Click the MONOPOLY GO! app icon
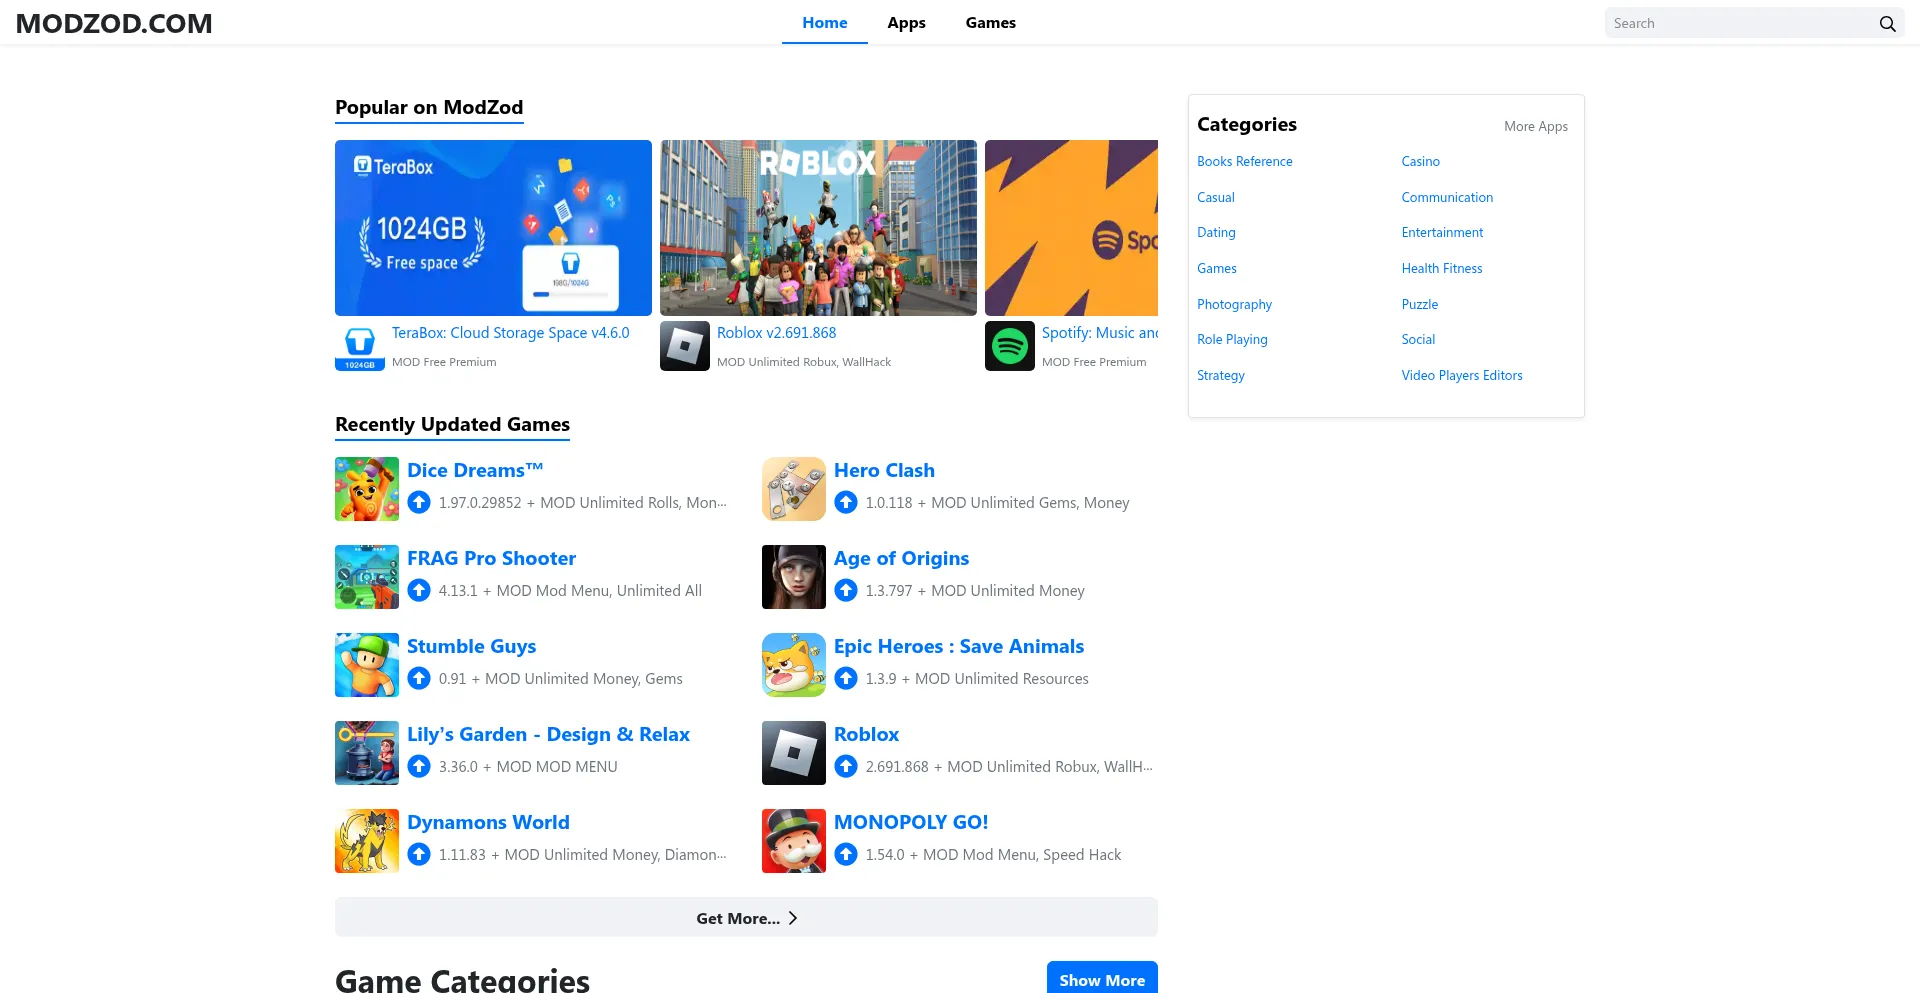This screenshot has height=993, width=1920. click(x=794, y=841)
